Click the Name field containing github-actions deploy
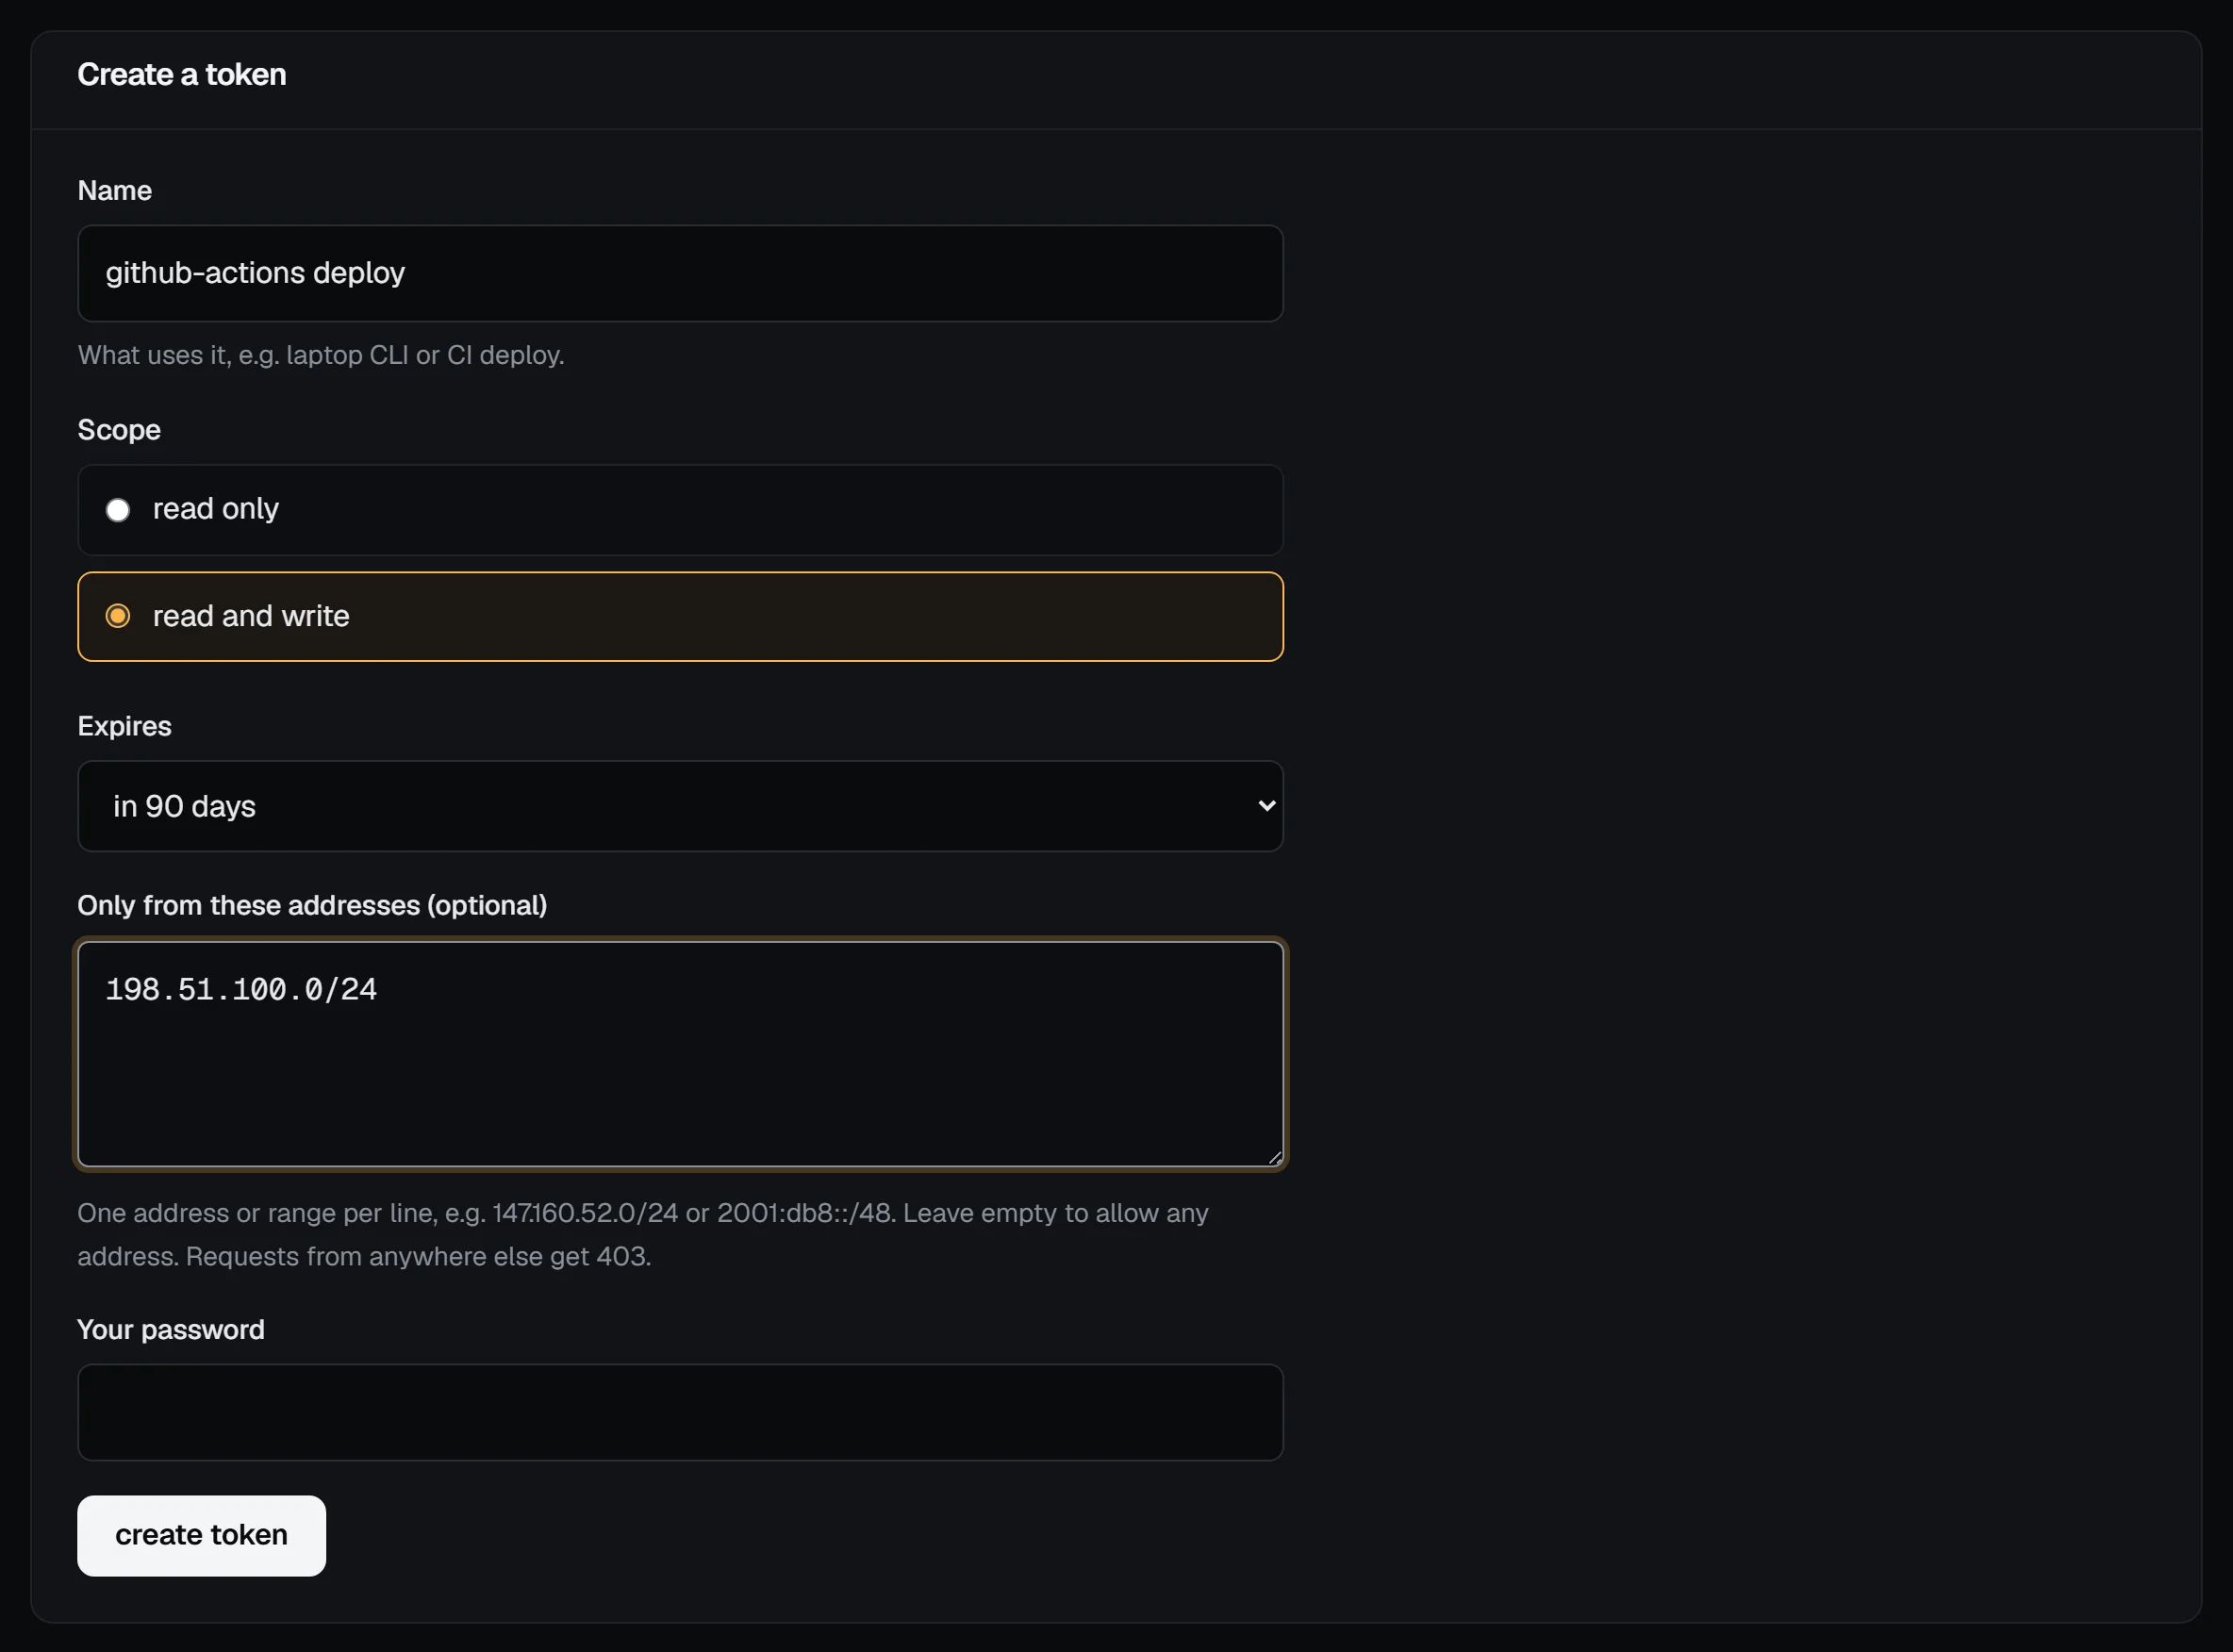The image size is (2233, 1652). [x=680, y=273]
